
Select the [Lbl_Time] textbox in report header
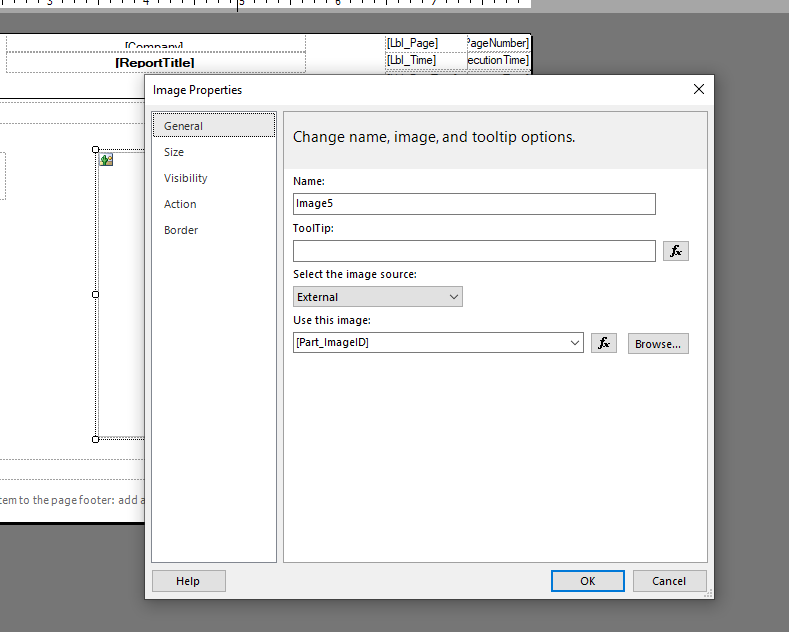[426, 60]
